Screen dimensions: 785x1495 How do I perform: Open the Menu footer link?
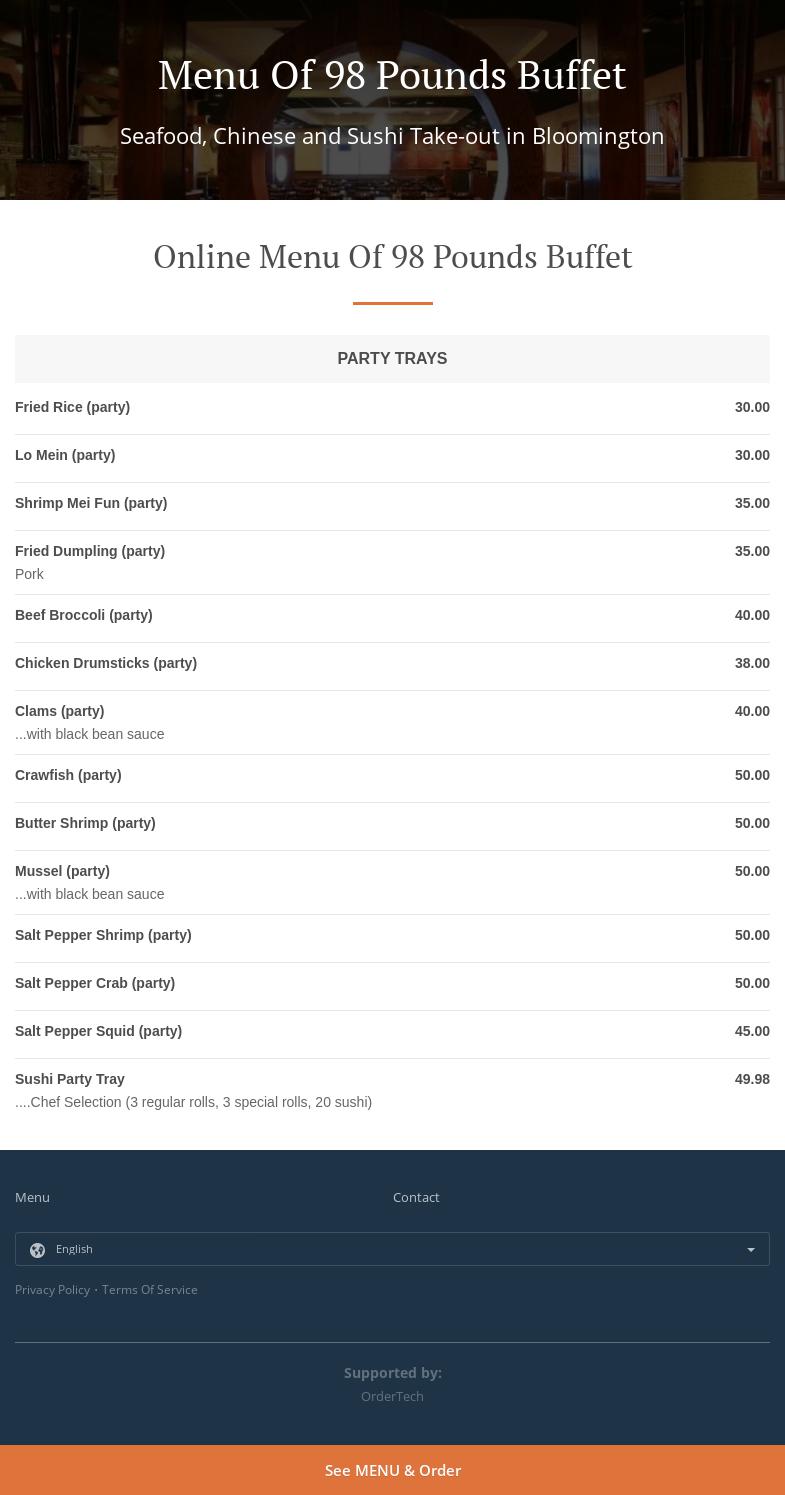pyautogui.click(x=32, y=1197)
